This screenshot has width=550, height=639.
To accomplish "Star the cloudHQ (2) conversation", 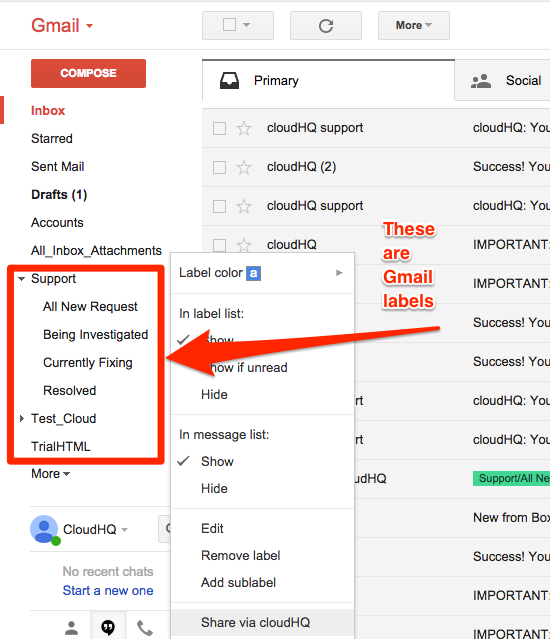I will 244,167.
